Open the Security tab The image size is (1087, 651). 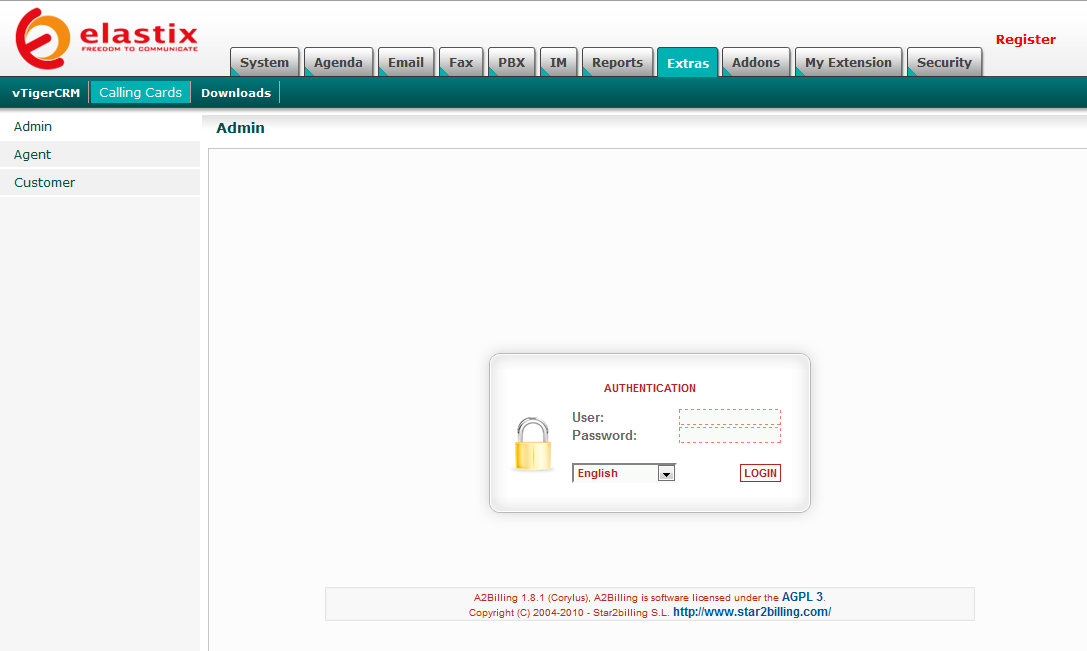point(944,62)
